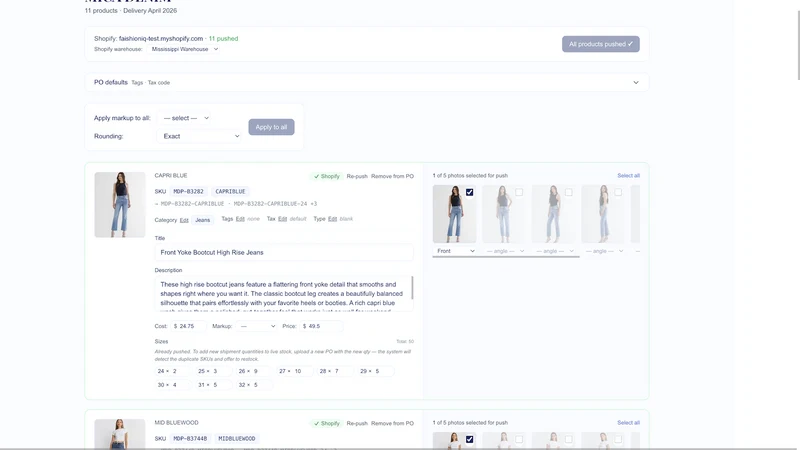Viewport: 800px width, 450px height.
Task: Open the Mississippi Warehouse dropdown
Action: (x=184, y=49)
